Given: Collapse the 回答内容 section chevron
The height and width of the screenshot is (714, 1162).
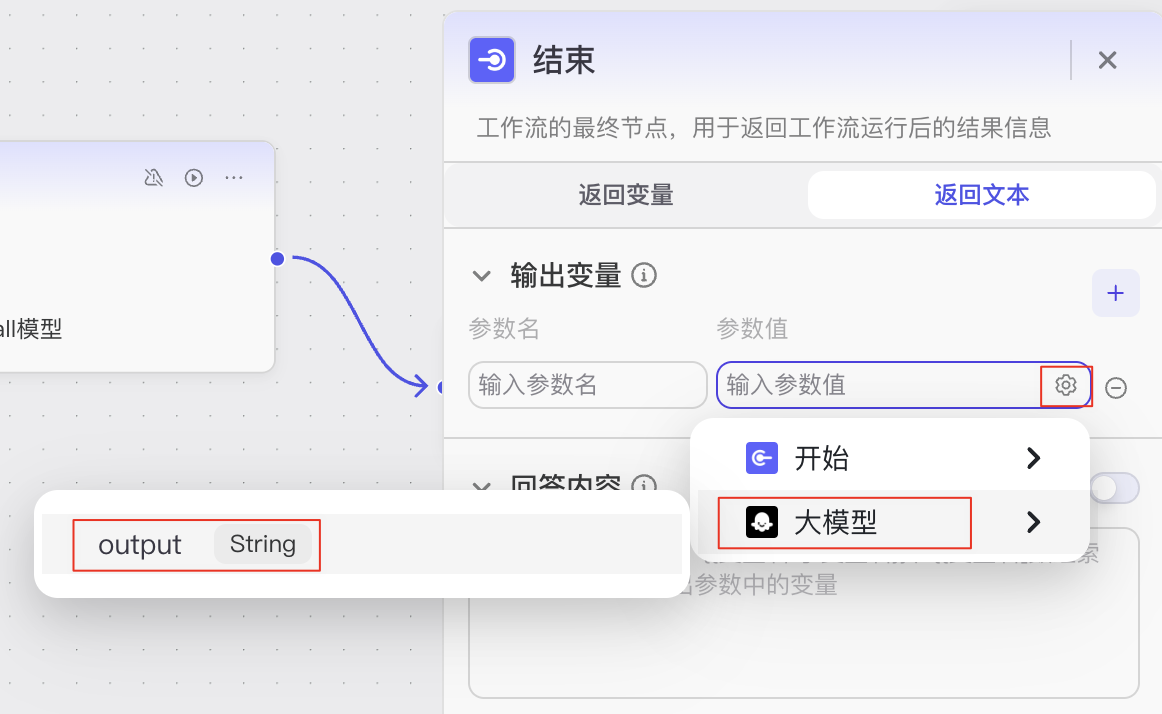Looking at the screenshot, I should (x=482, y=486).
